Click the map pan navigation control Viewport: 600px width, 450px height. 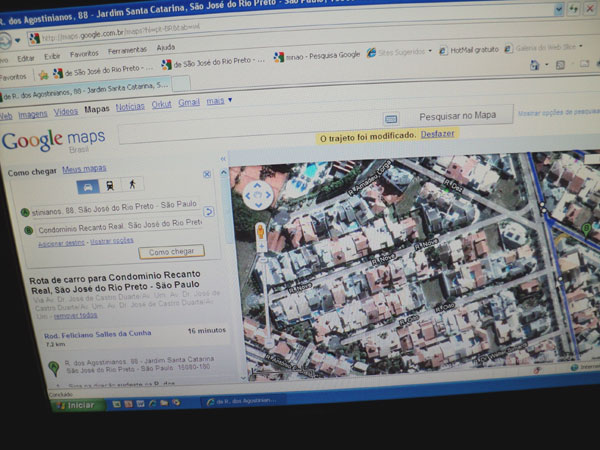point(258,195)
